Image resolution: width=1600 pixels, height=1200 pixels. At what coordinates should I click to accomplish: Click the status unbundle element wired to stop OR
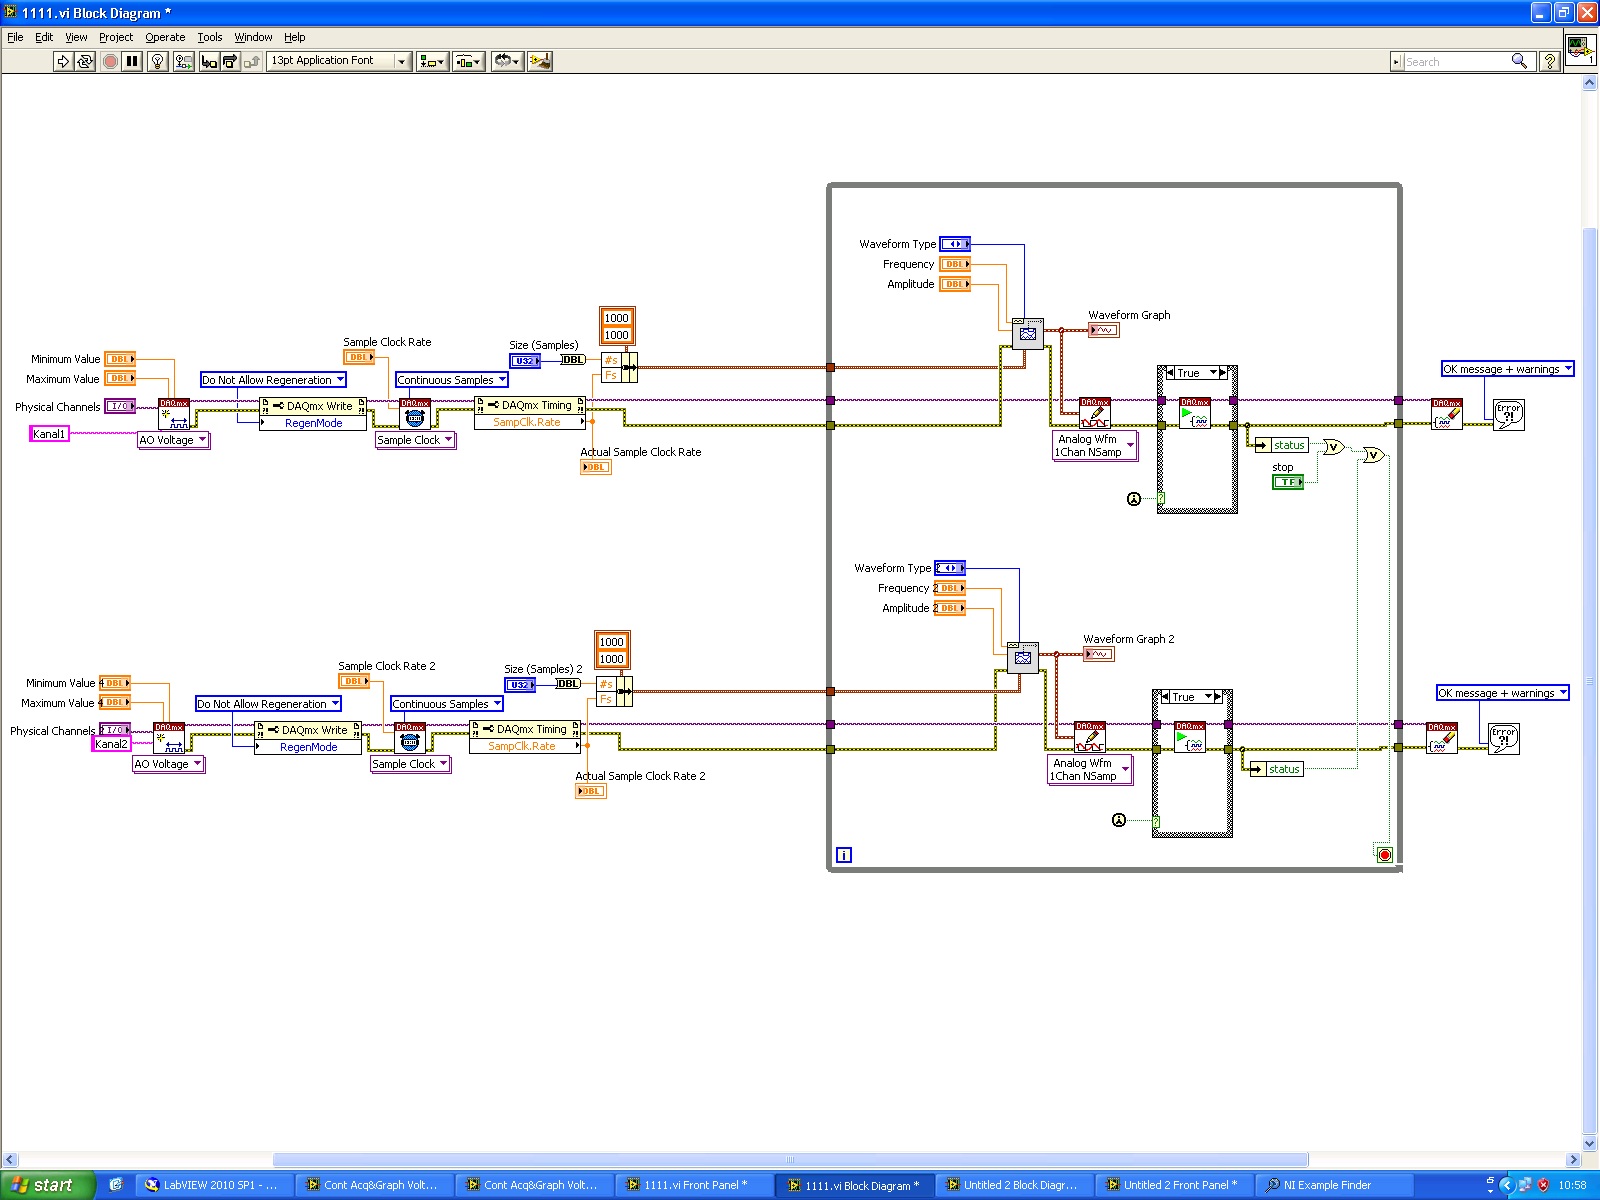point(1280,445)
